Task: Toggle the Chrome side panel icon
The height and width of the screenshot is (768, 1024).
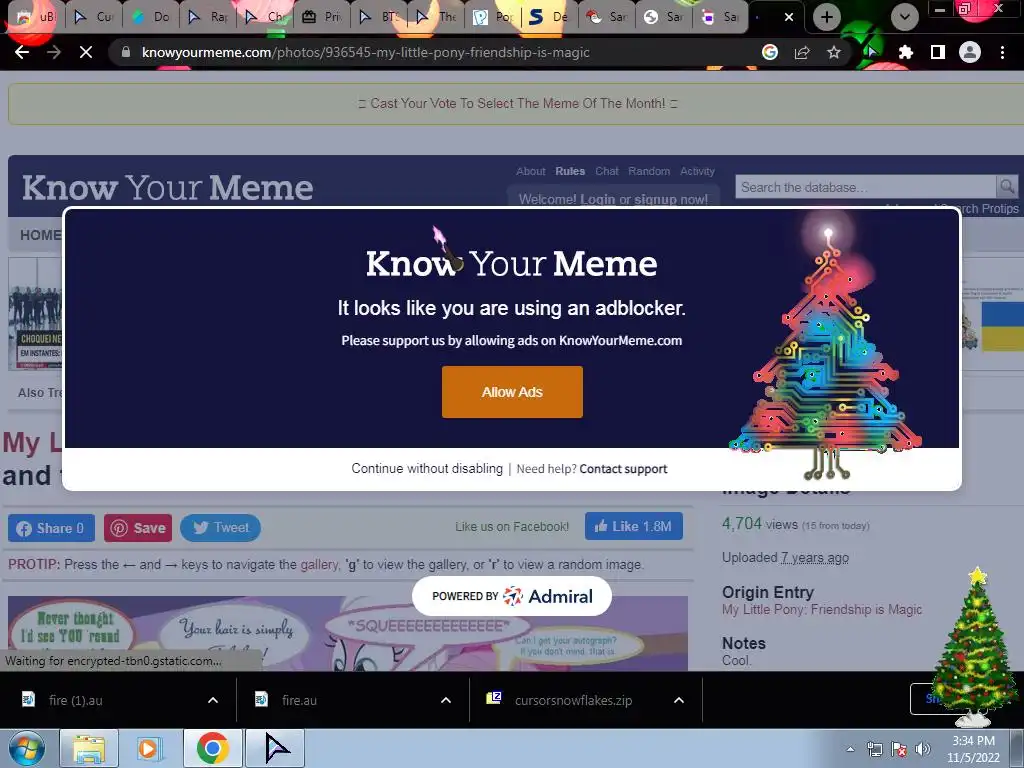Action: [x=938, y=52]
